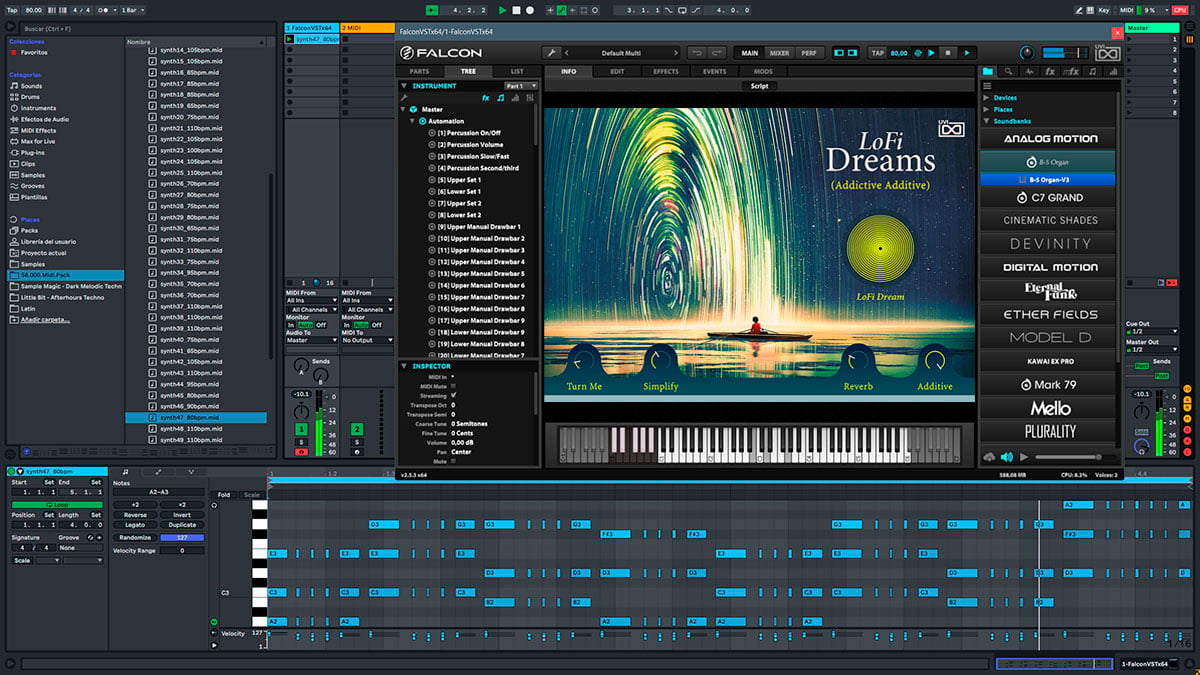Image resolution: width=1200 pixels, height=675 pixels.
Task: Open Falcon's wrench settings menu
Action: coord(551,53)
